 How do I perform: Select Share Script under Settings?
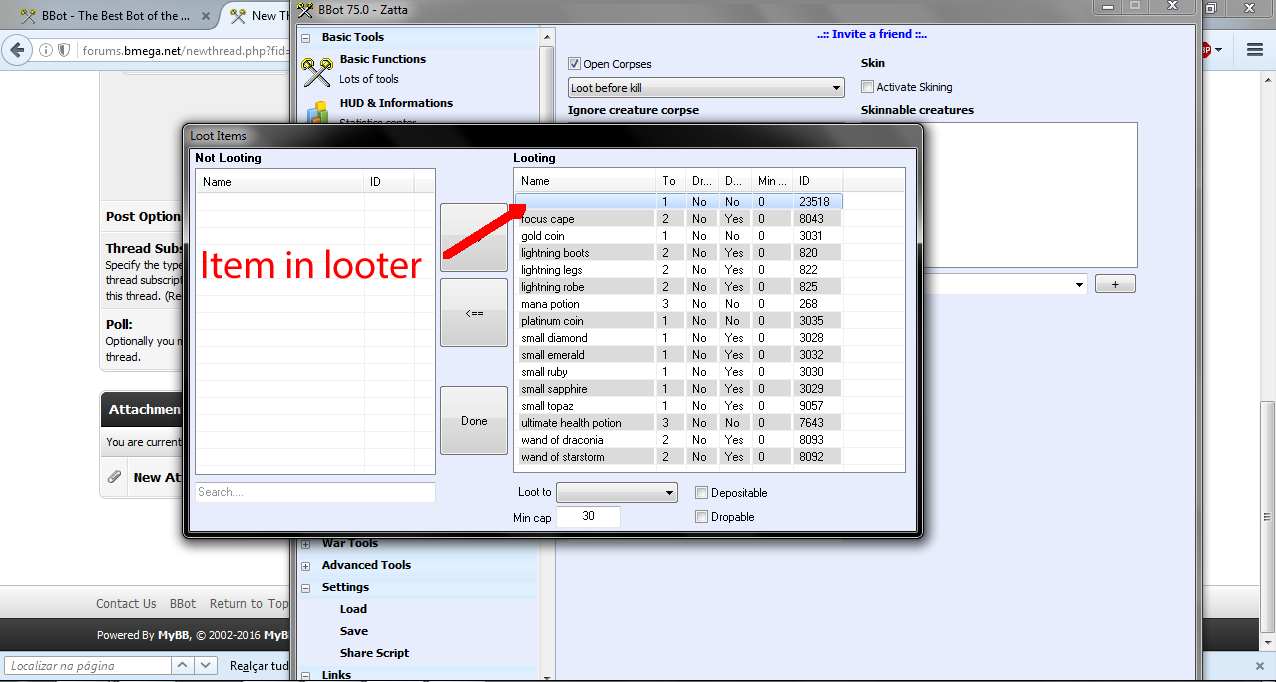[374, 653]
